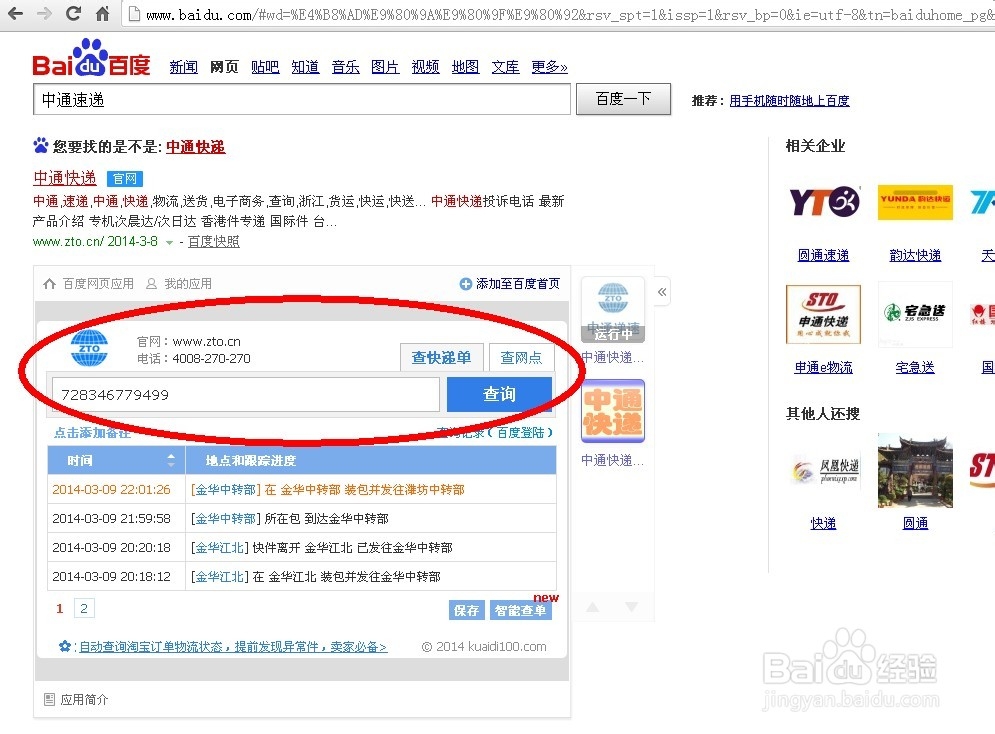Click the STO 申通快递 logo

click(824, 315)
